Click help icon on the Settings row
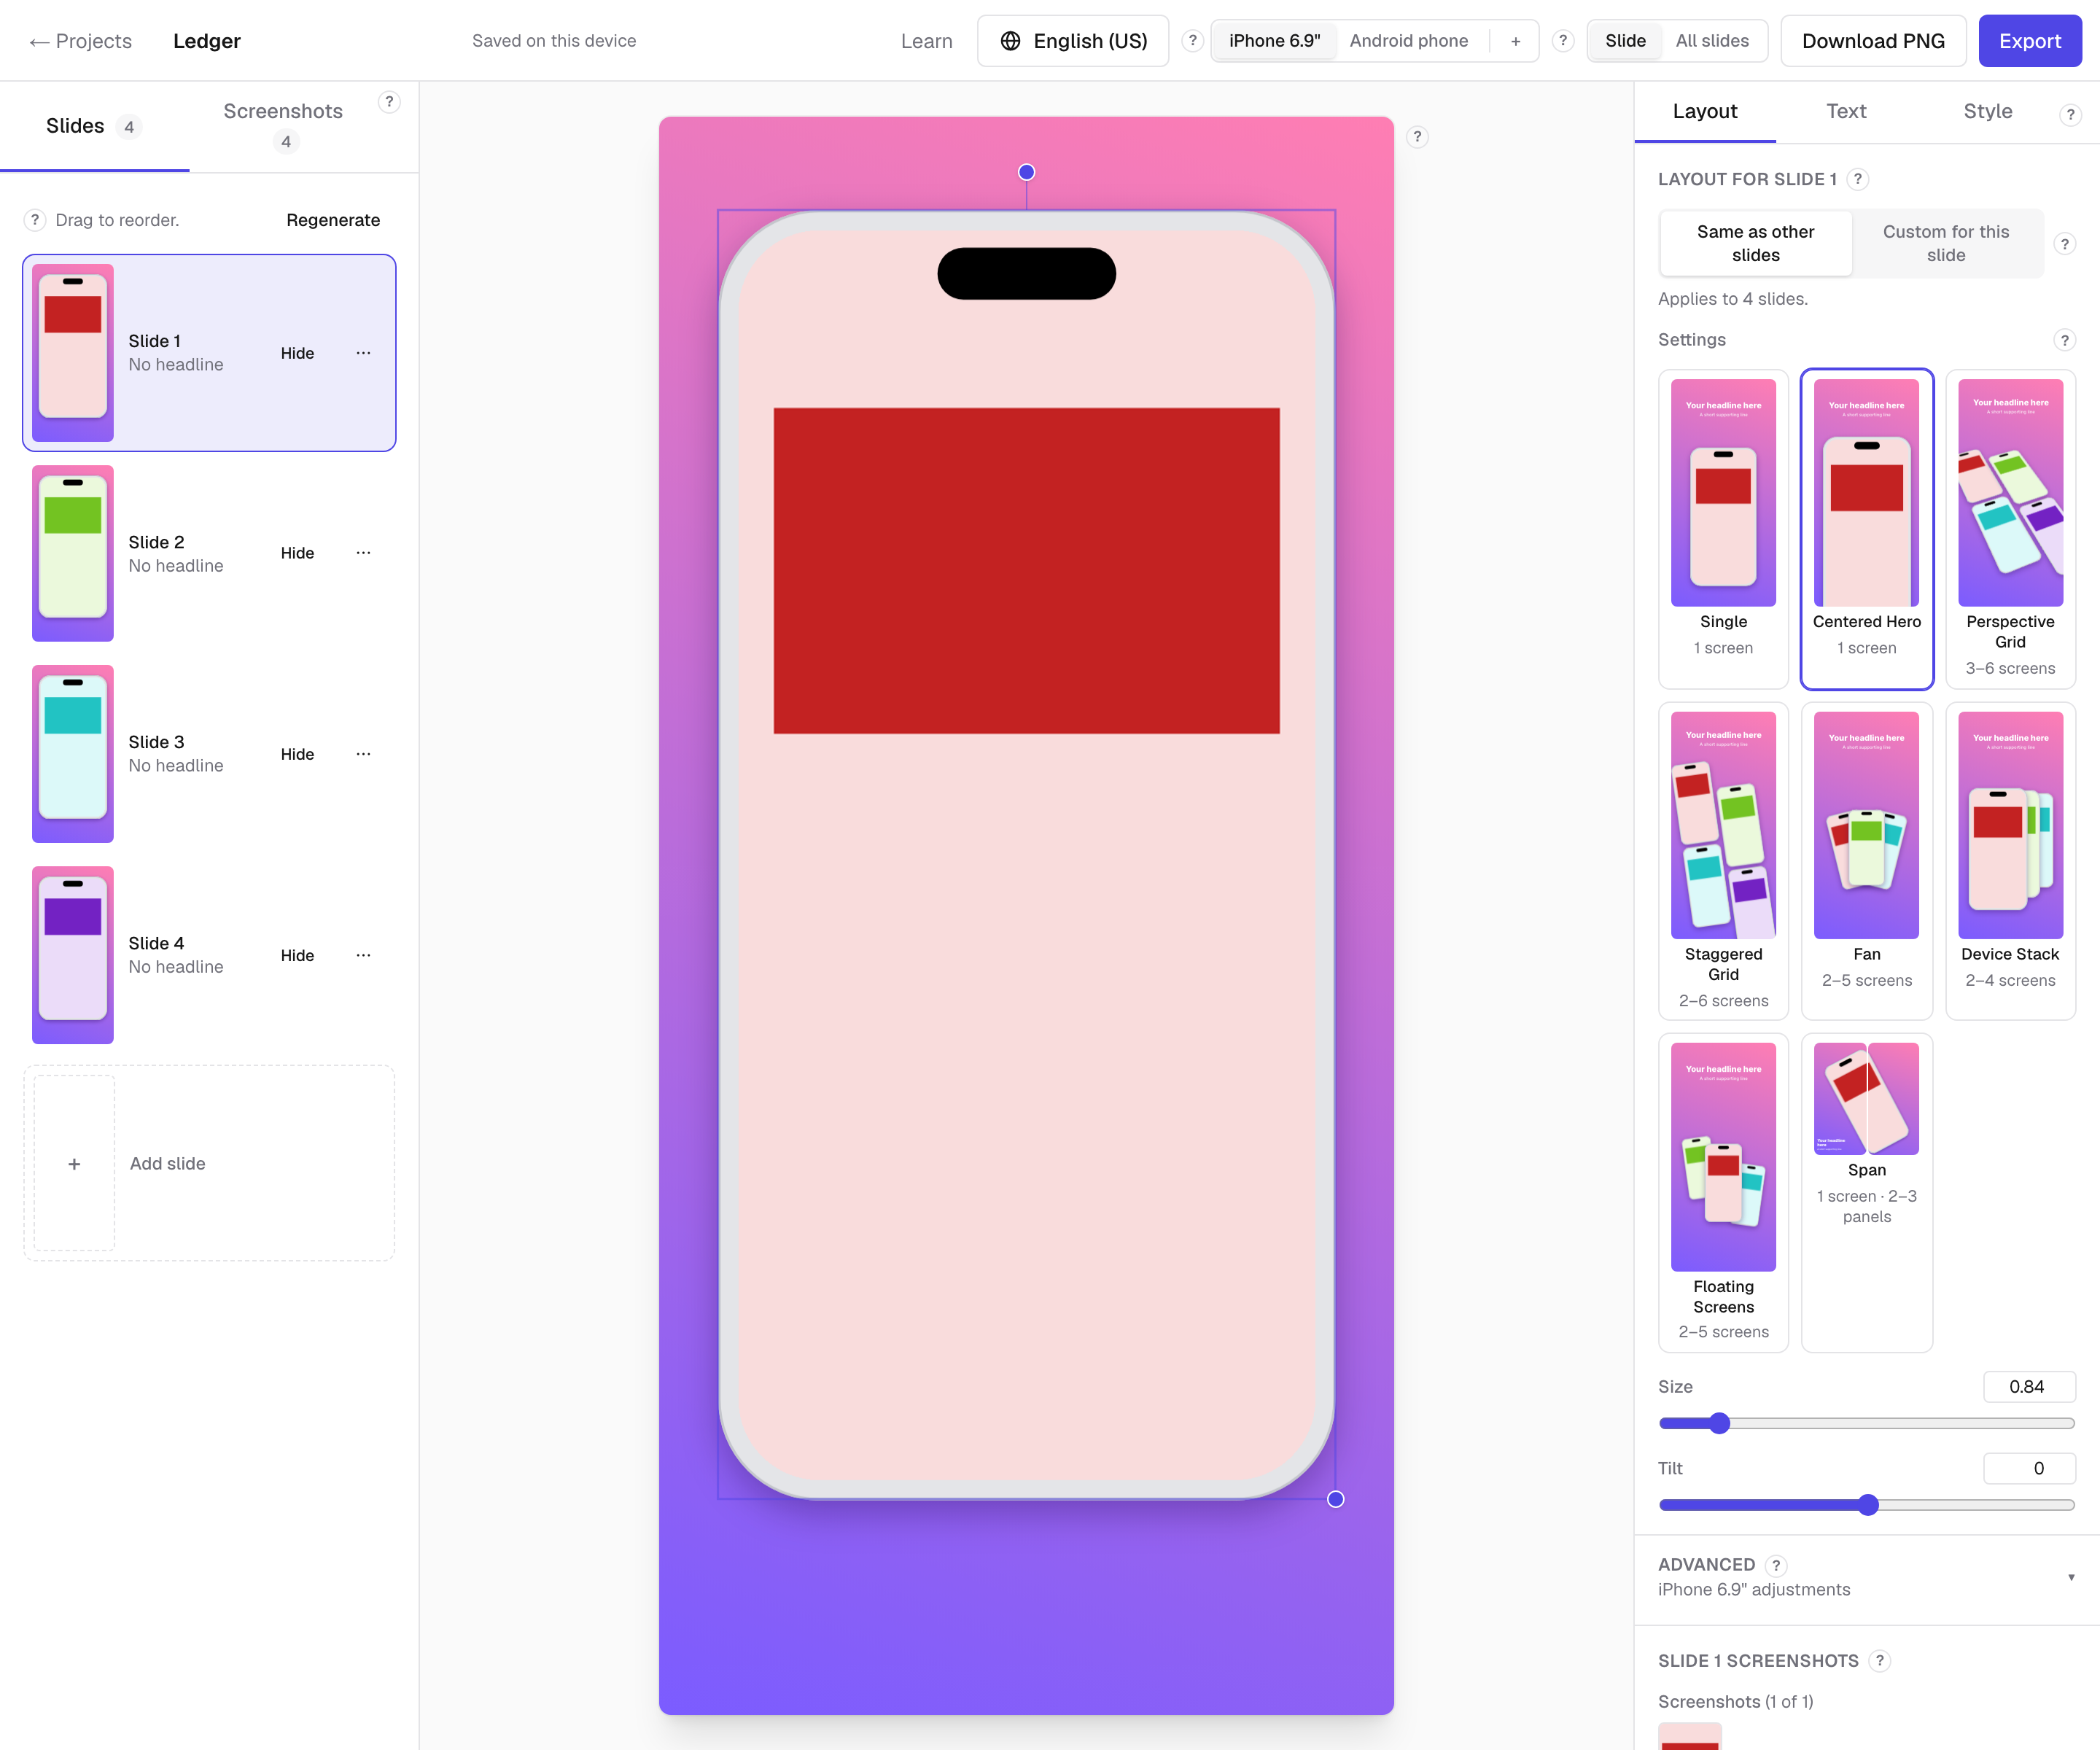The height and width of the screenshot is (1750, 2100). [2065, 340]
